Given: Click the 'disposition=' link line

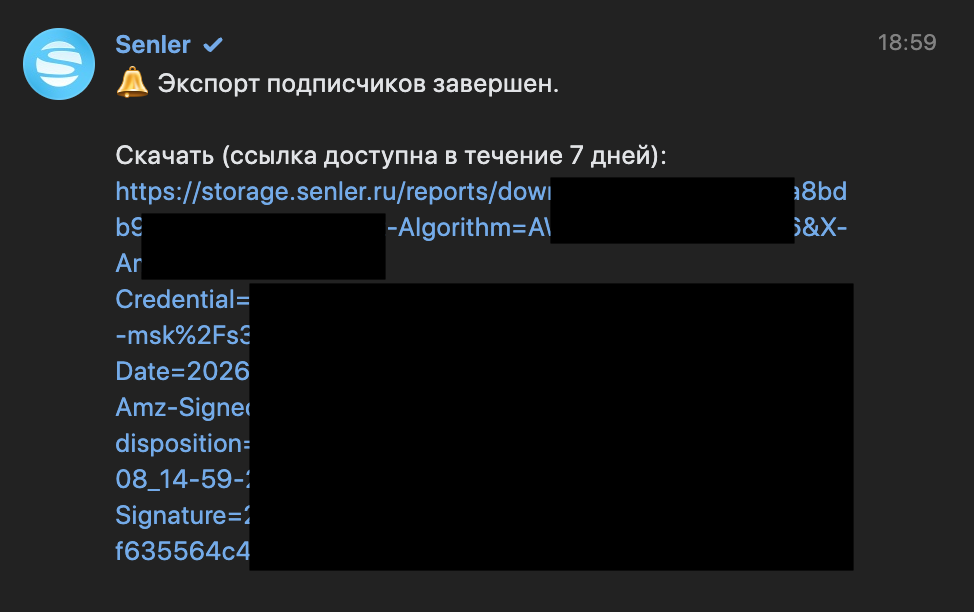Looking at the screenshot, I should tap(183, 444).
